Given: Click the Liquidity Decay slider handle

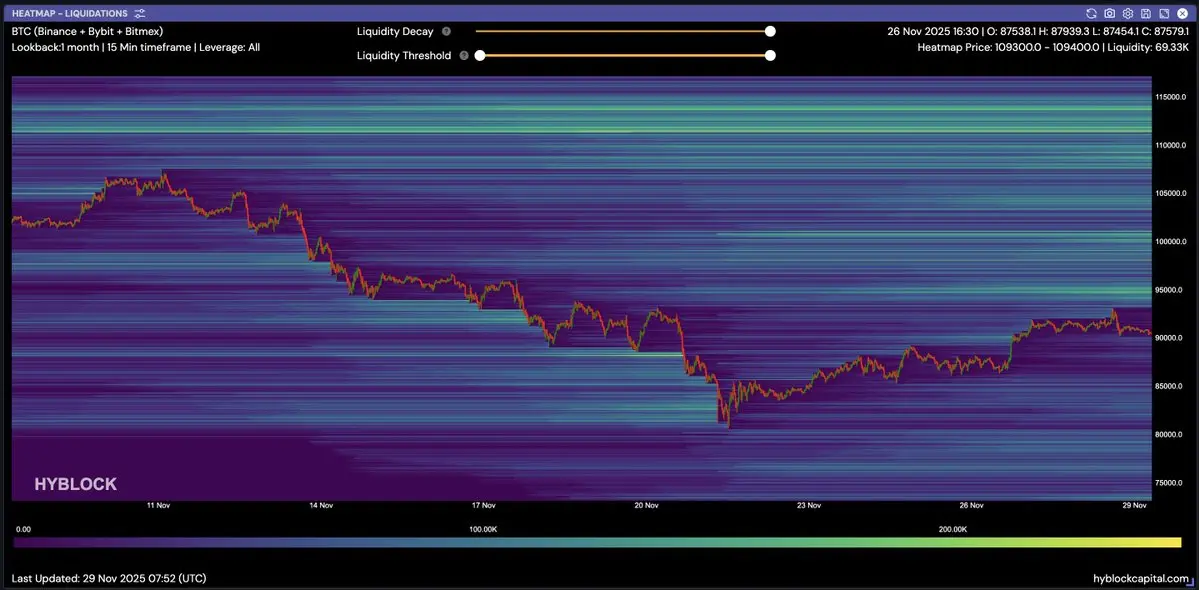Looking at the screenshot, I should (770, 31).
